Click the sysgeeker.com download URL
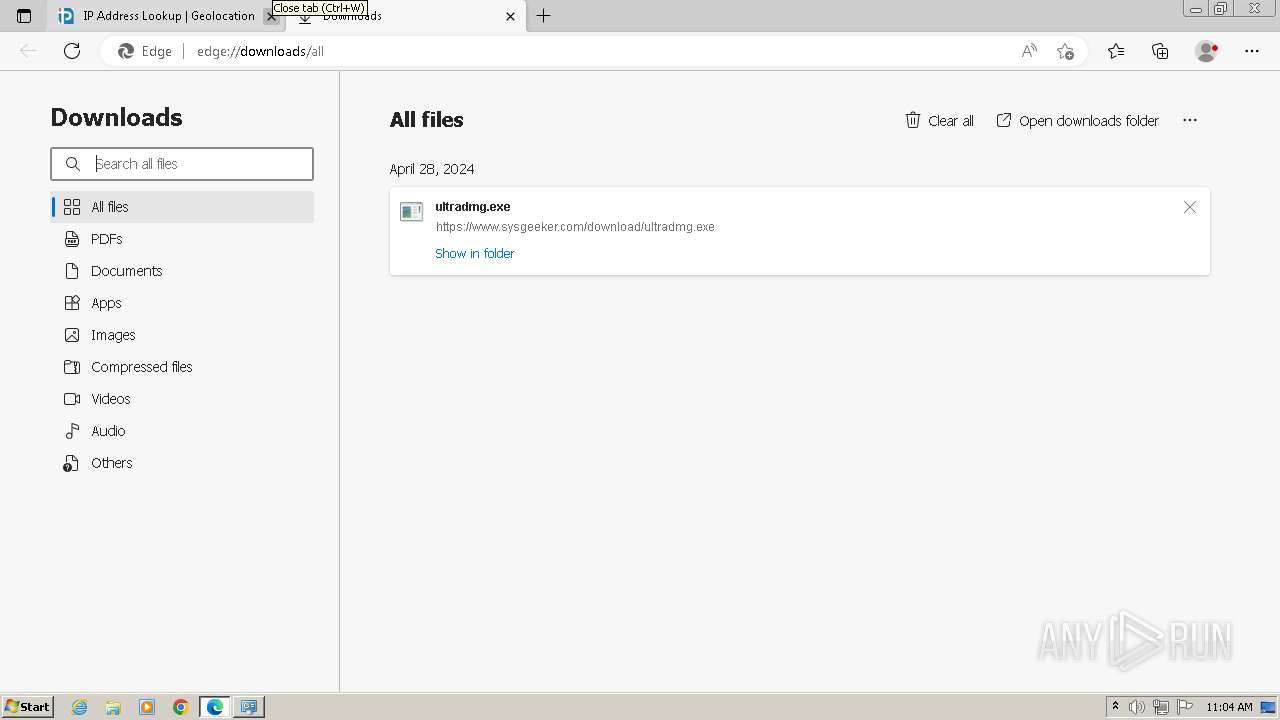The image size is (1280, 720). 575,227
